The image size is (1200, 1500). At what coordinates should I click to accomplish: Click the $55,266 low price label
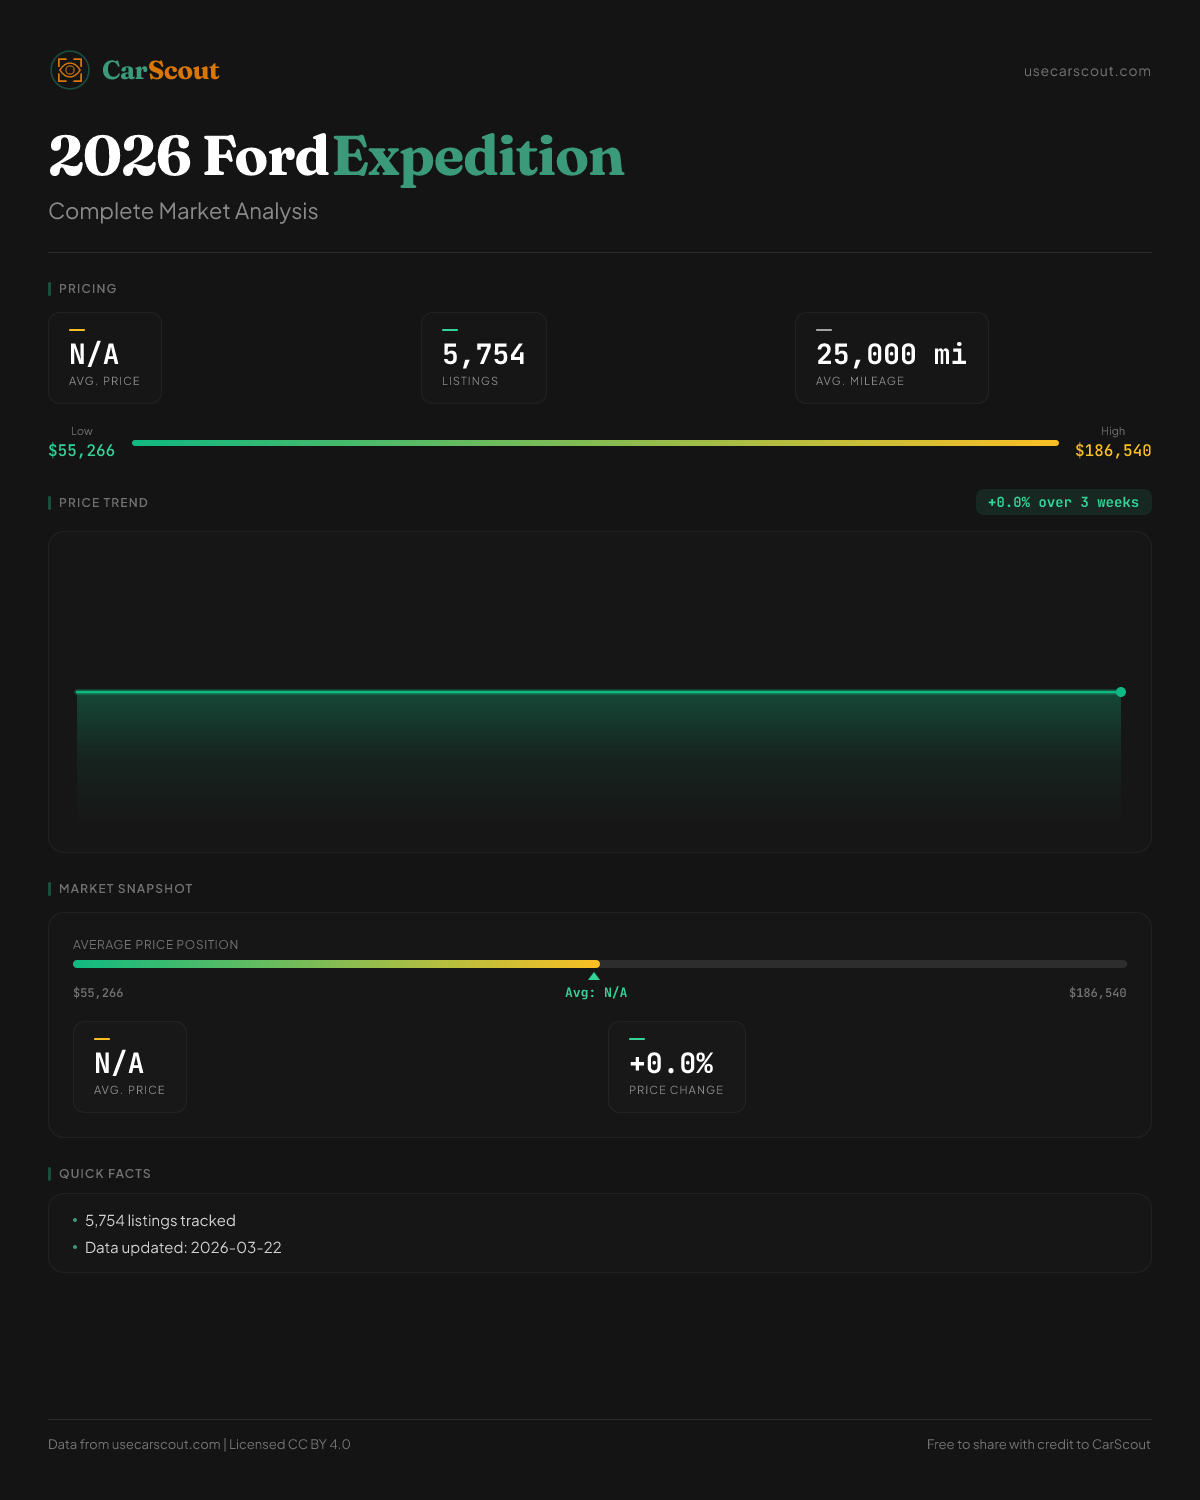tap(81, 451)
